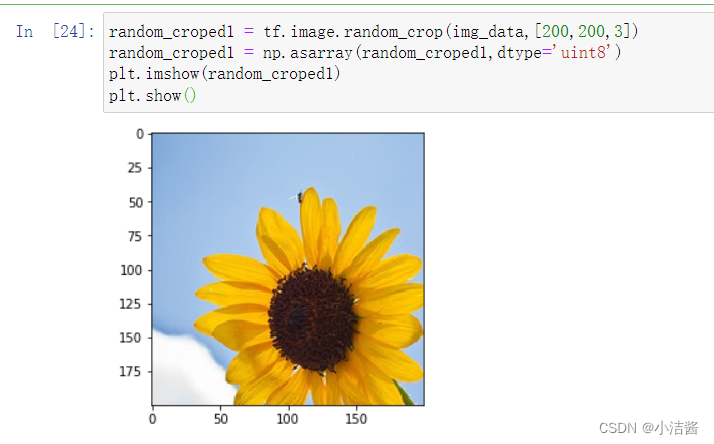Click the tf.image.random_crop code line
The image size is (714, 444).
tap(373, 31)
